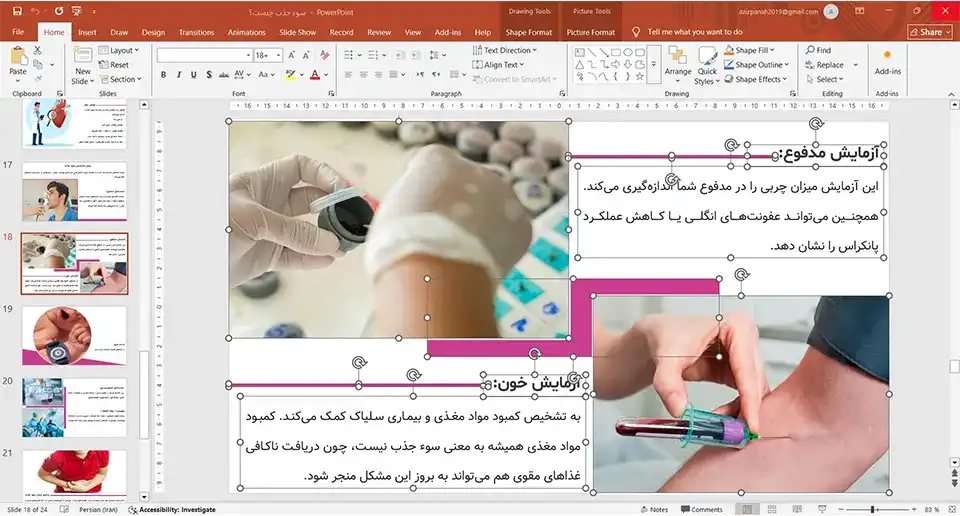
Task: Apply the text highlight color
Action: point(290,75)
